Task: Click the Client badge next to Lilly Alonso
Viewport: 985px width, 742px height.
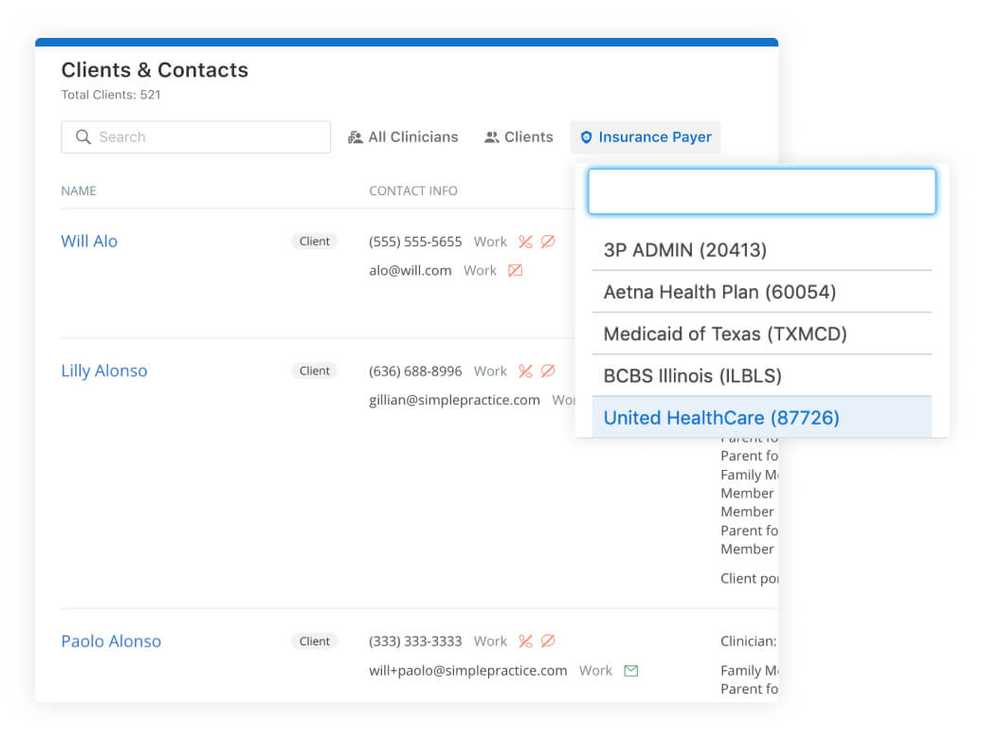Action: pyautogui.click(x=314, y=371)
